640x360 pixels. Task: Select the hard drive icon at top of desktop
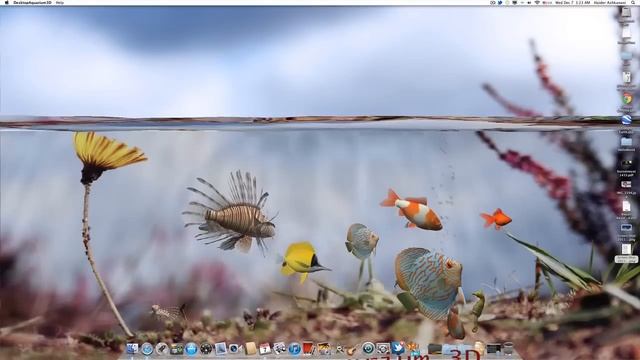[626, 12]
